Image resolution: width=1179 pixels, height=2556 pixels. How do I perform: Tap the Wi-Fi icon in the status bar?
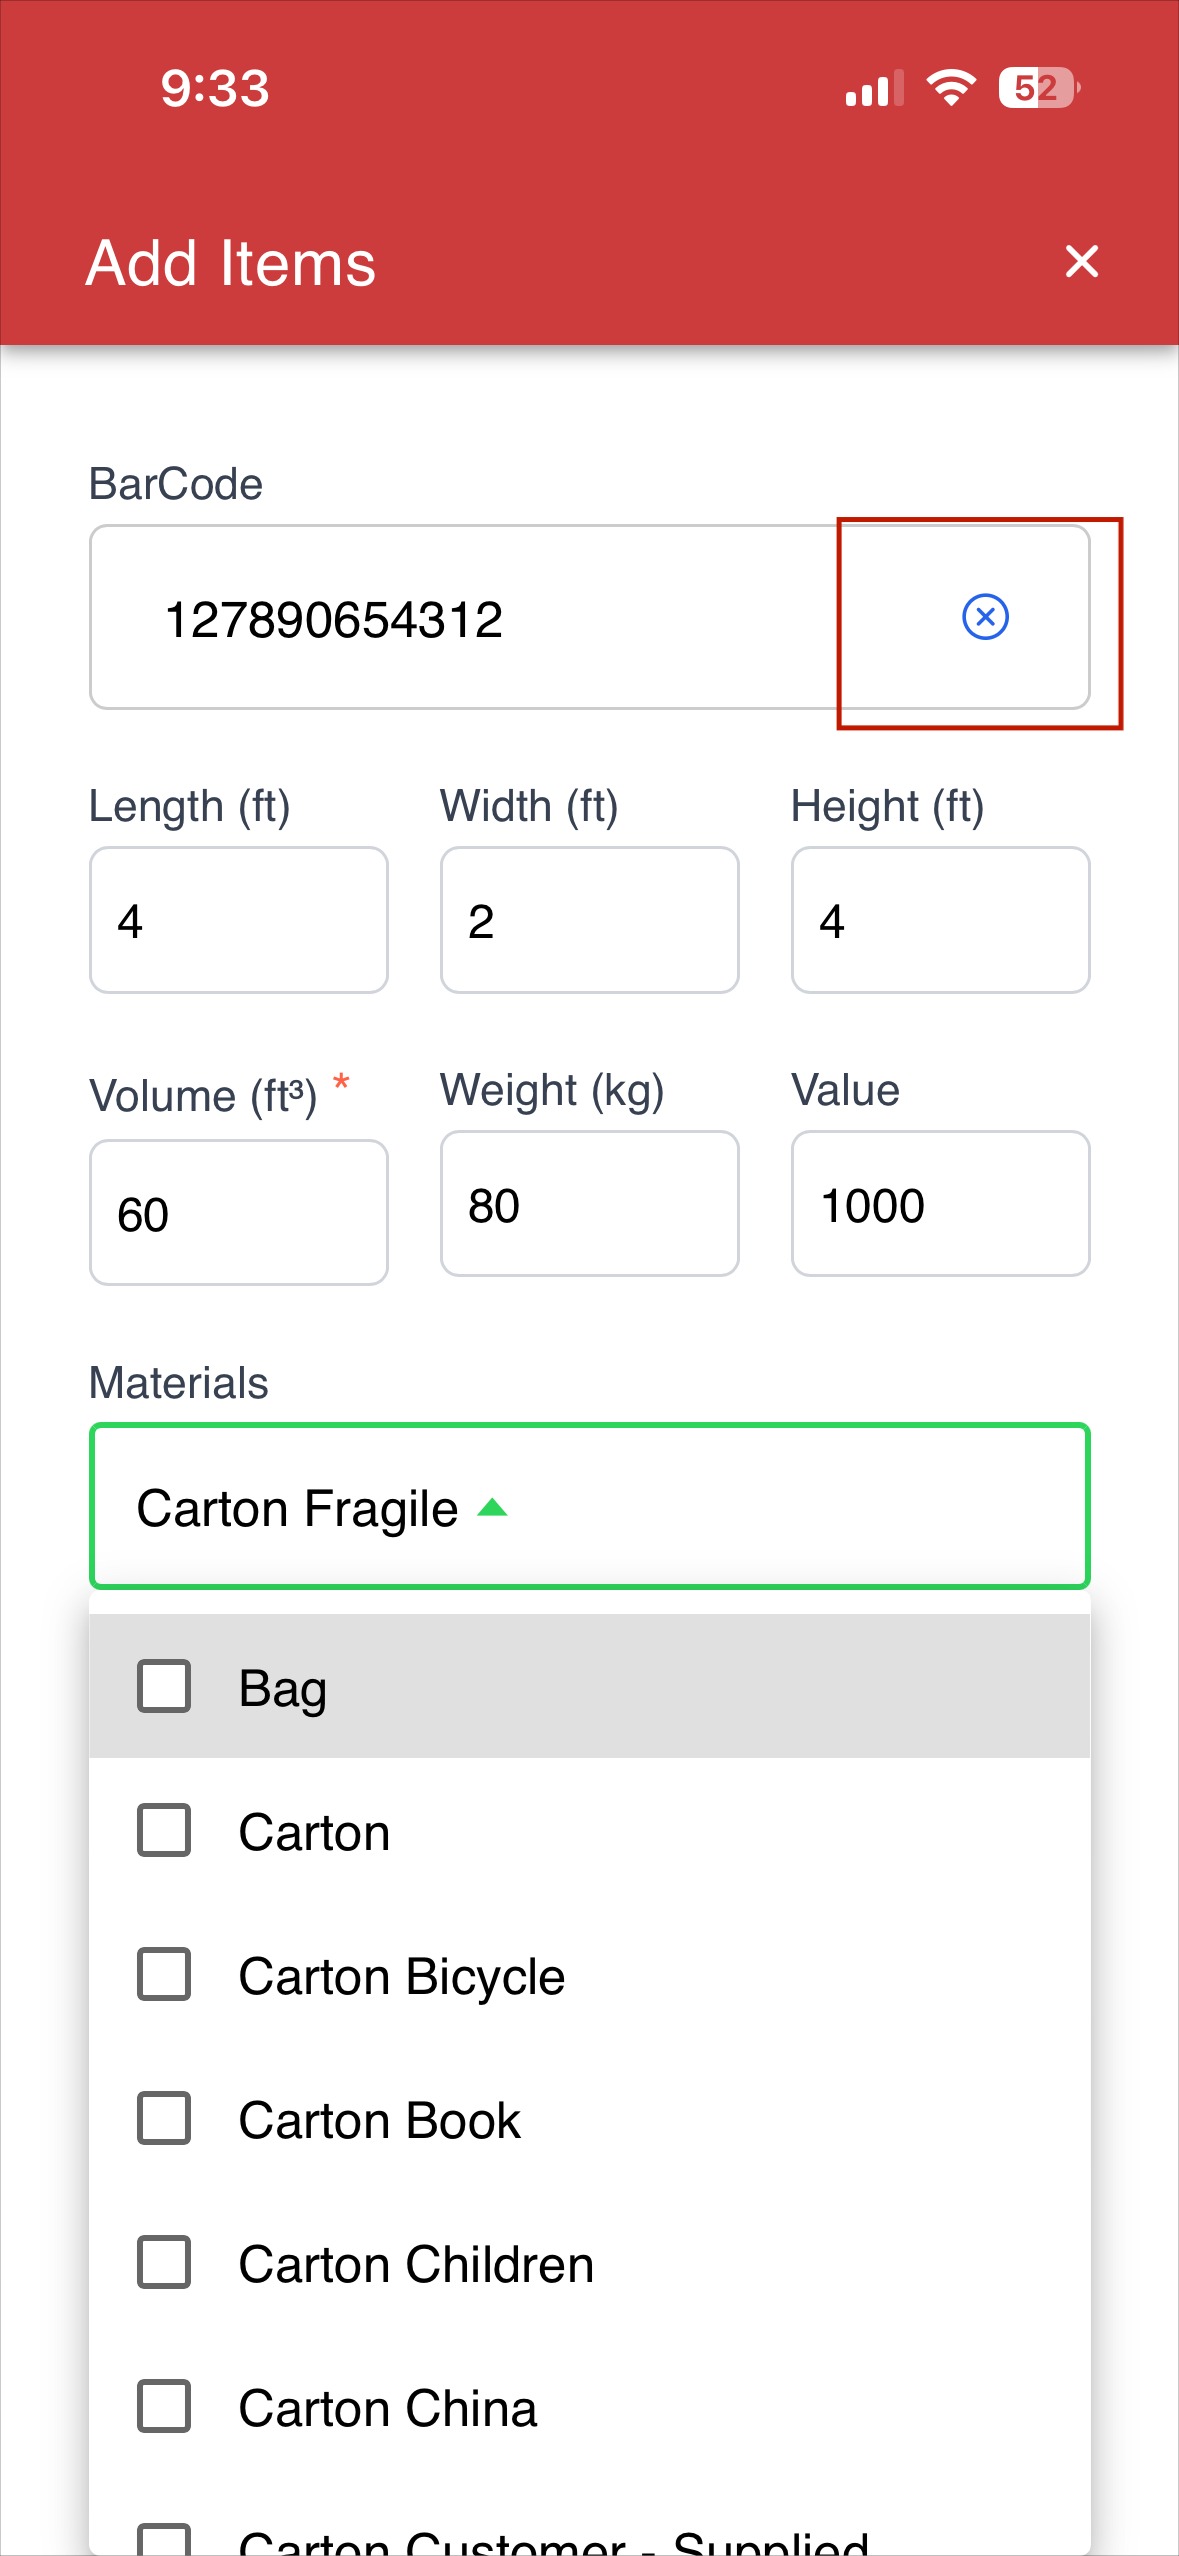(951, 88)
